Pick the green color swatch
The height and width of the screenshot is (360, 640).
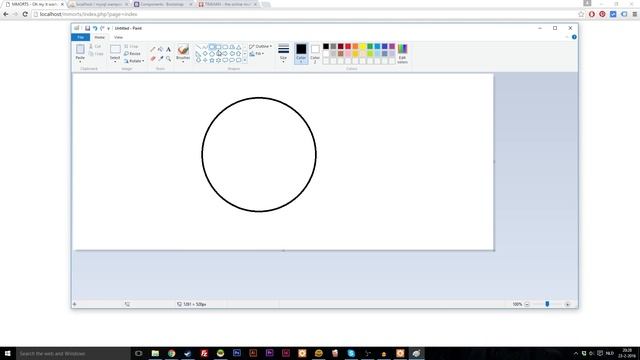click(x=370, y=47)
